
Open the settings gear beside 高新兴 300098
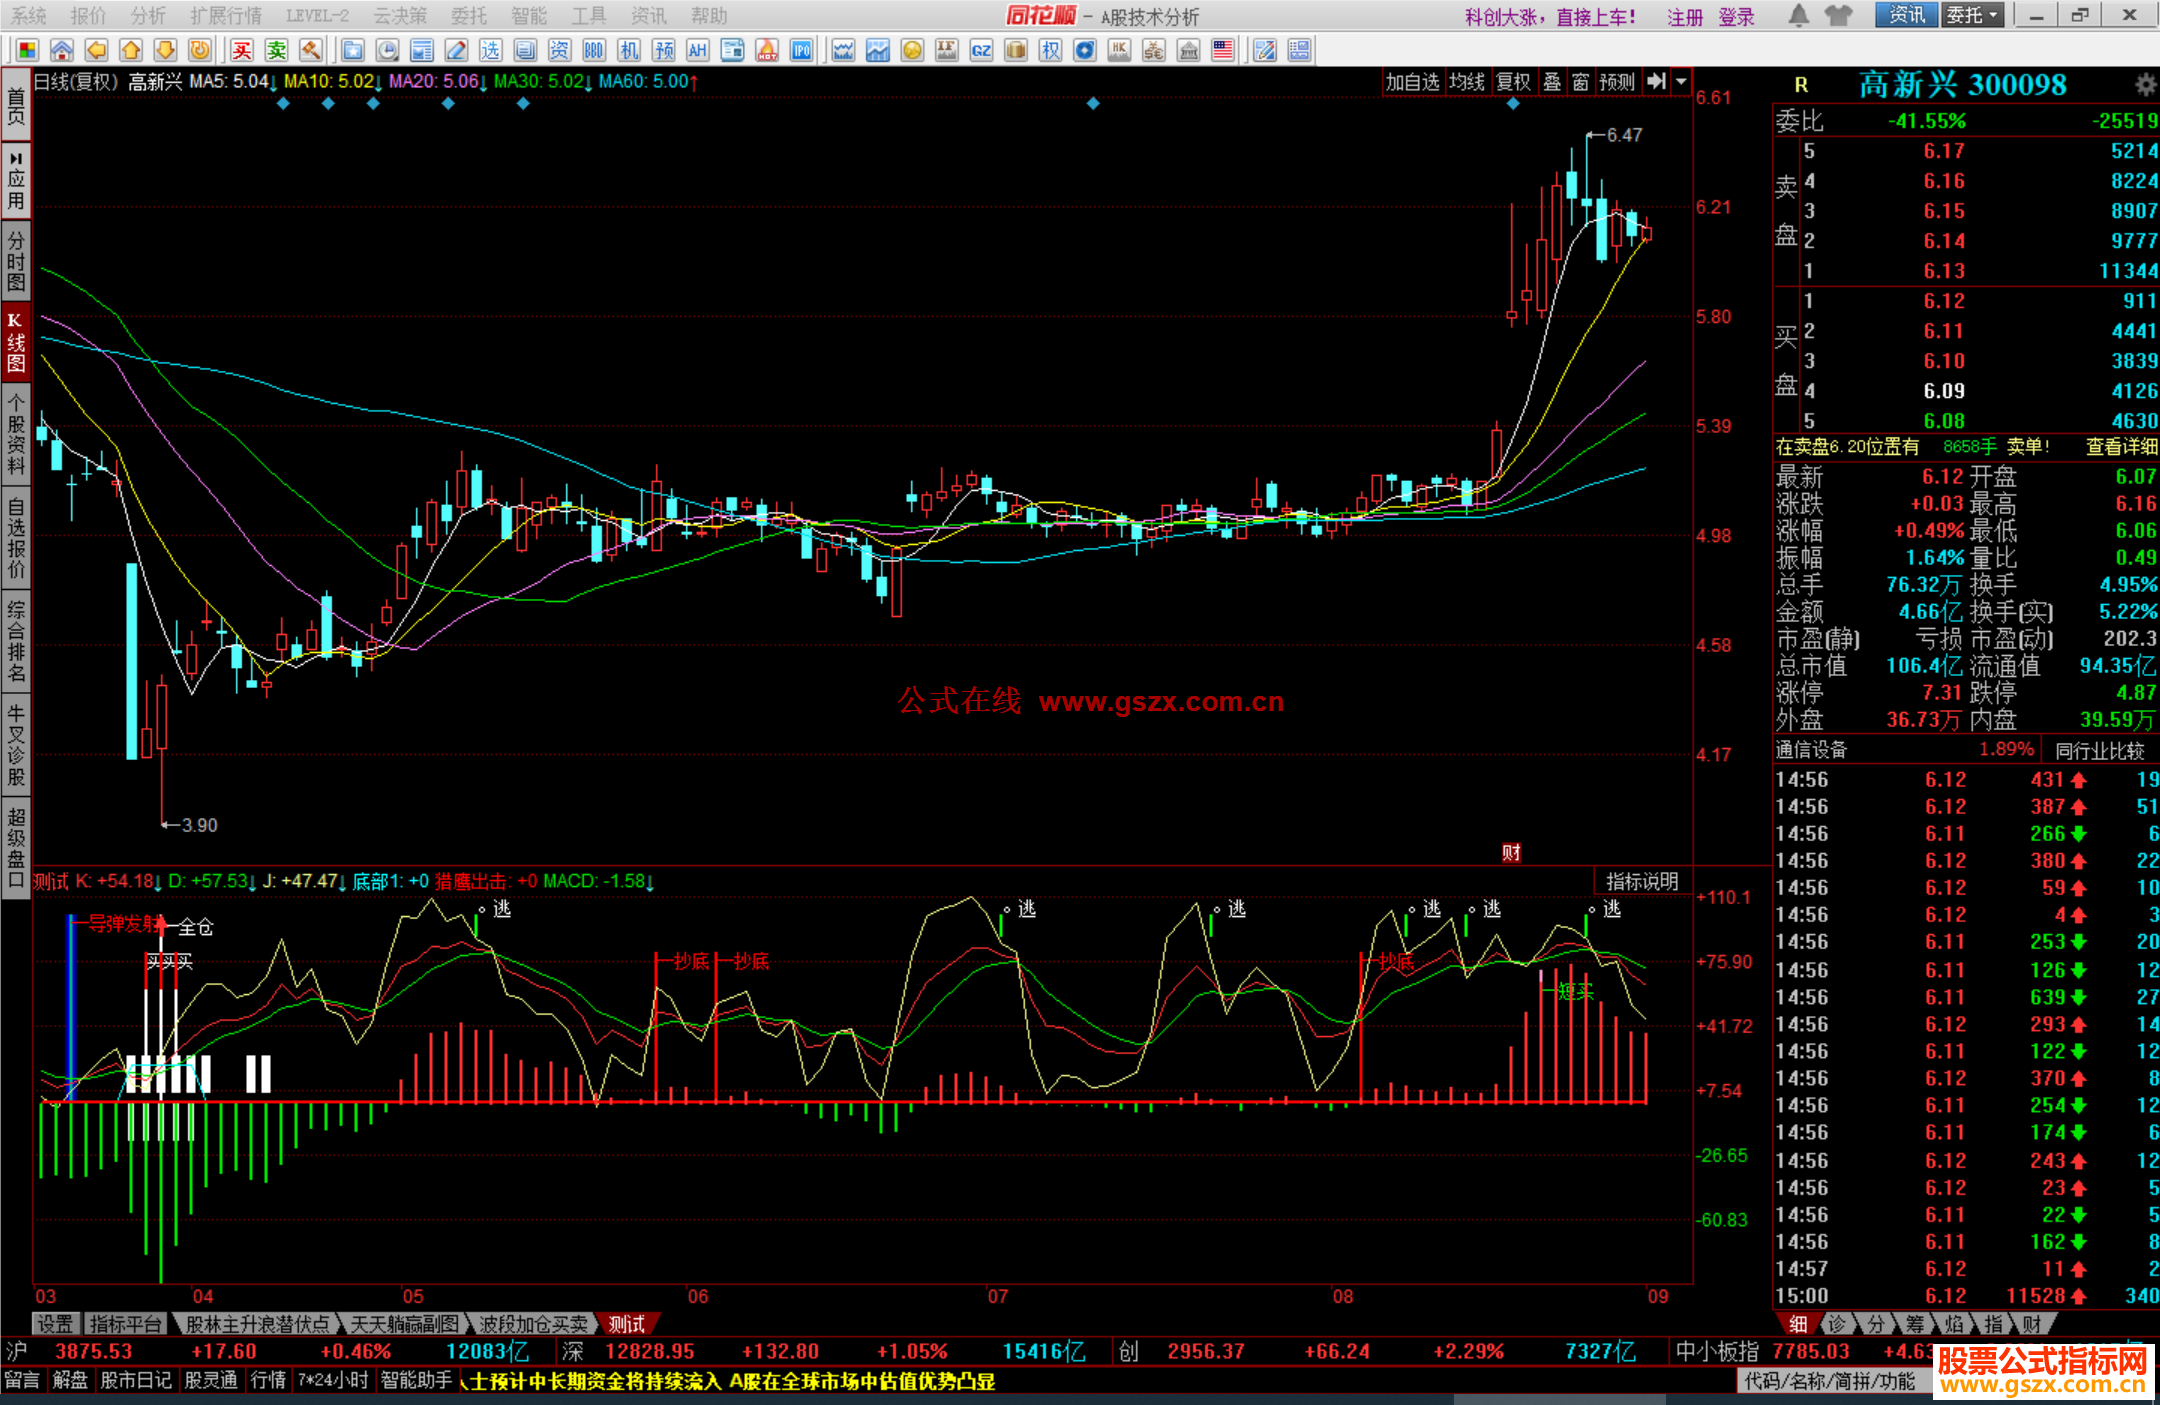pos(2145,84)
